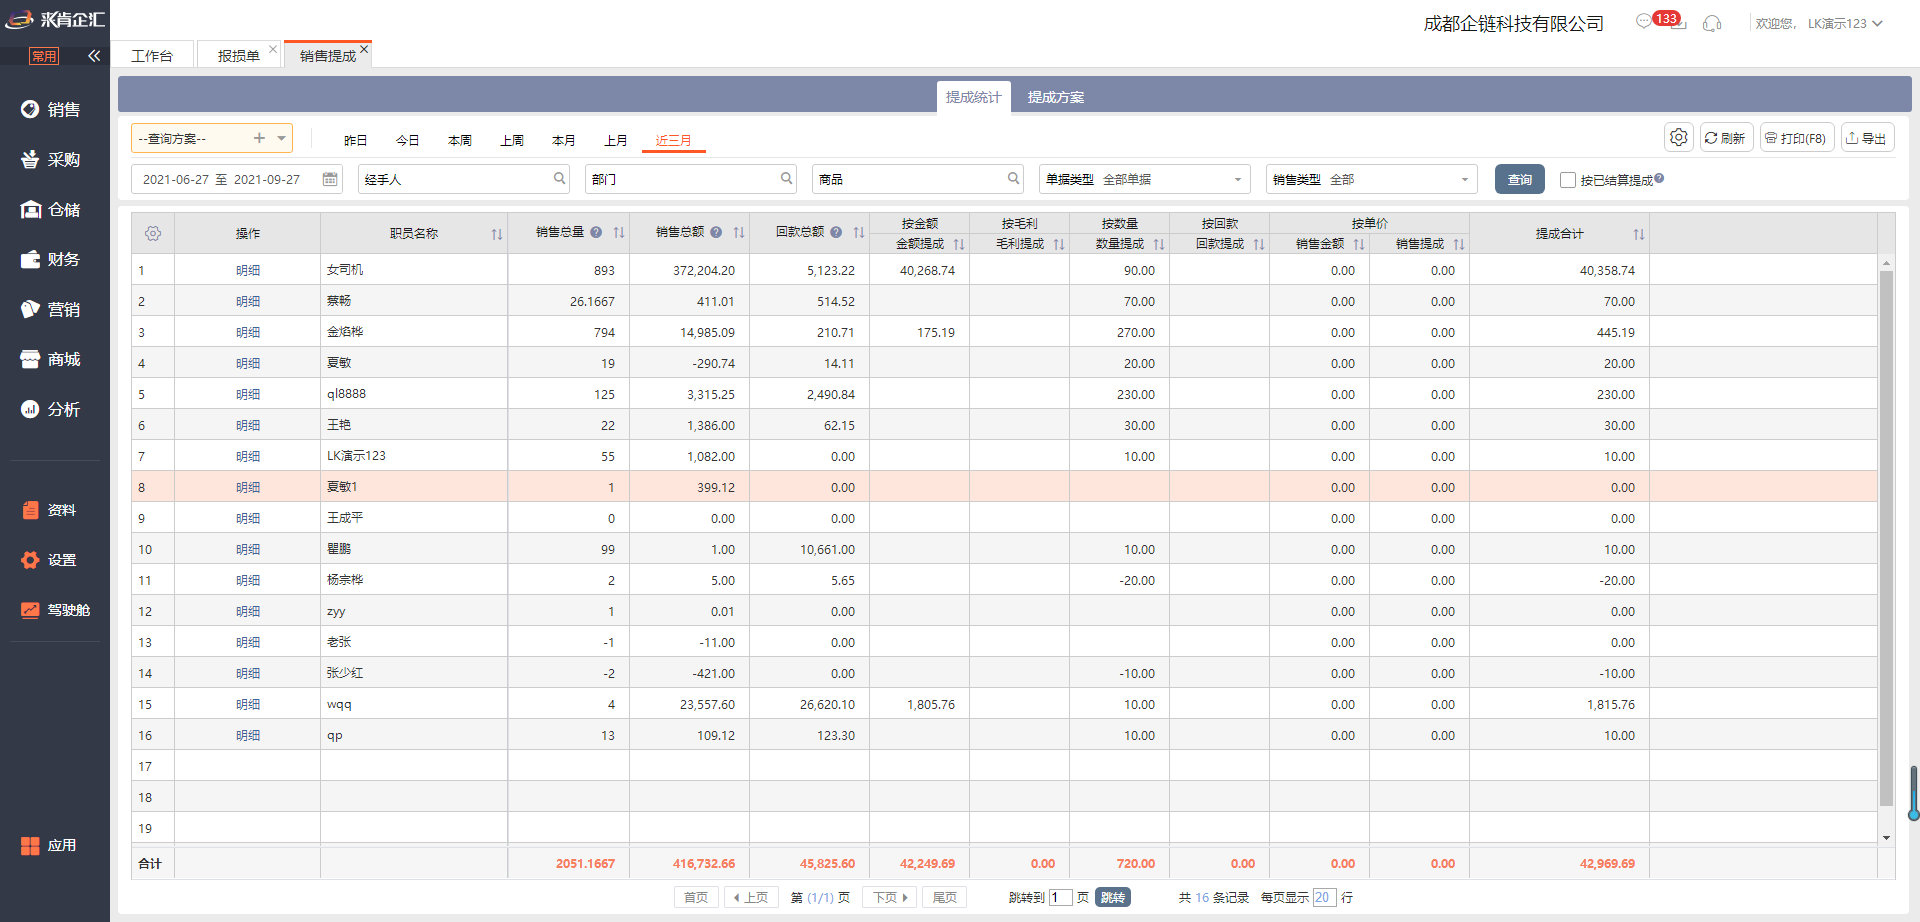Expand the 查询方案 dropdown
The width and height of the screenshot is (1920, 922).
point(282,138)
